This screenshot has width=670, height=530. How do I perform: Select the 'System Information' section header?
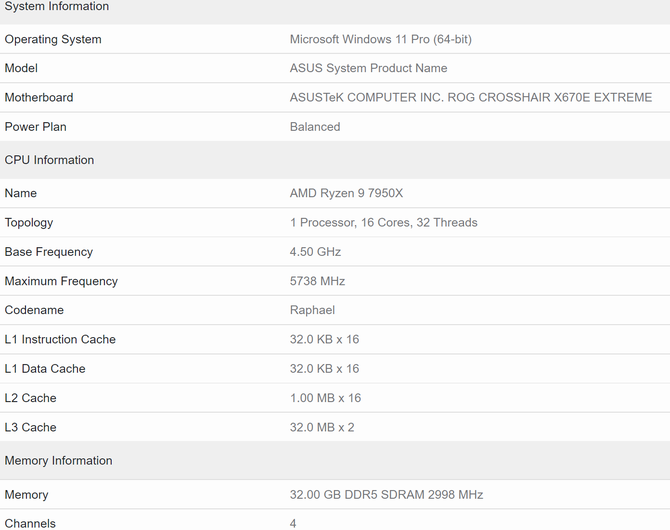(x=57, y=6)
